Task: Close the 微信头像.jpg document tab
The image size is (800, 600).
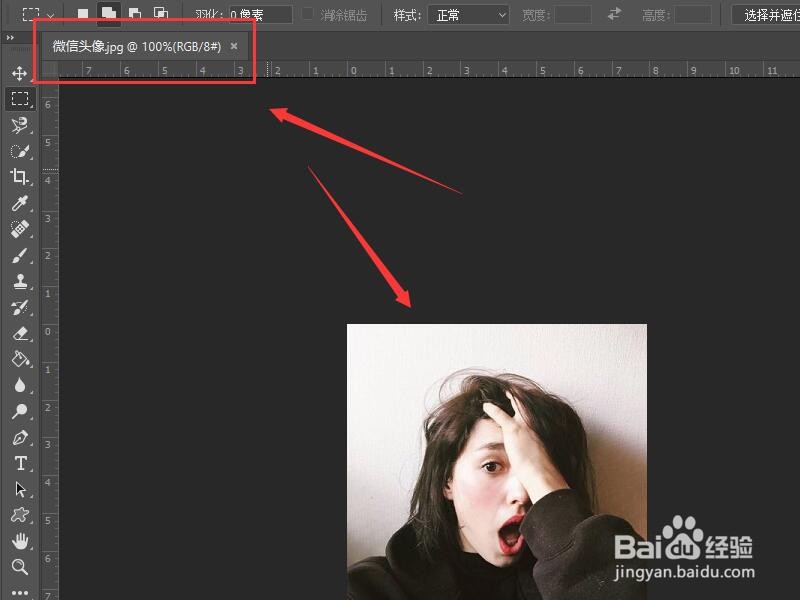Action: click(x=234, y=46)
